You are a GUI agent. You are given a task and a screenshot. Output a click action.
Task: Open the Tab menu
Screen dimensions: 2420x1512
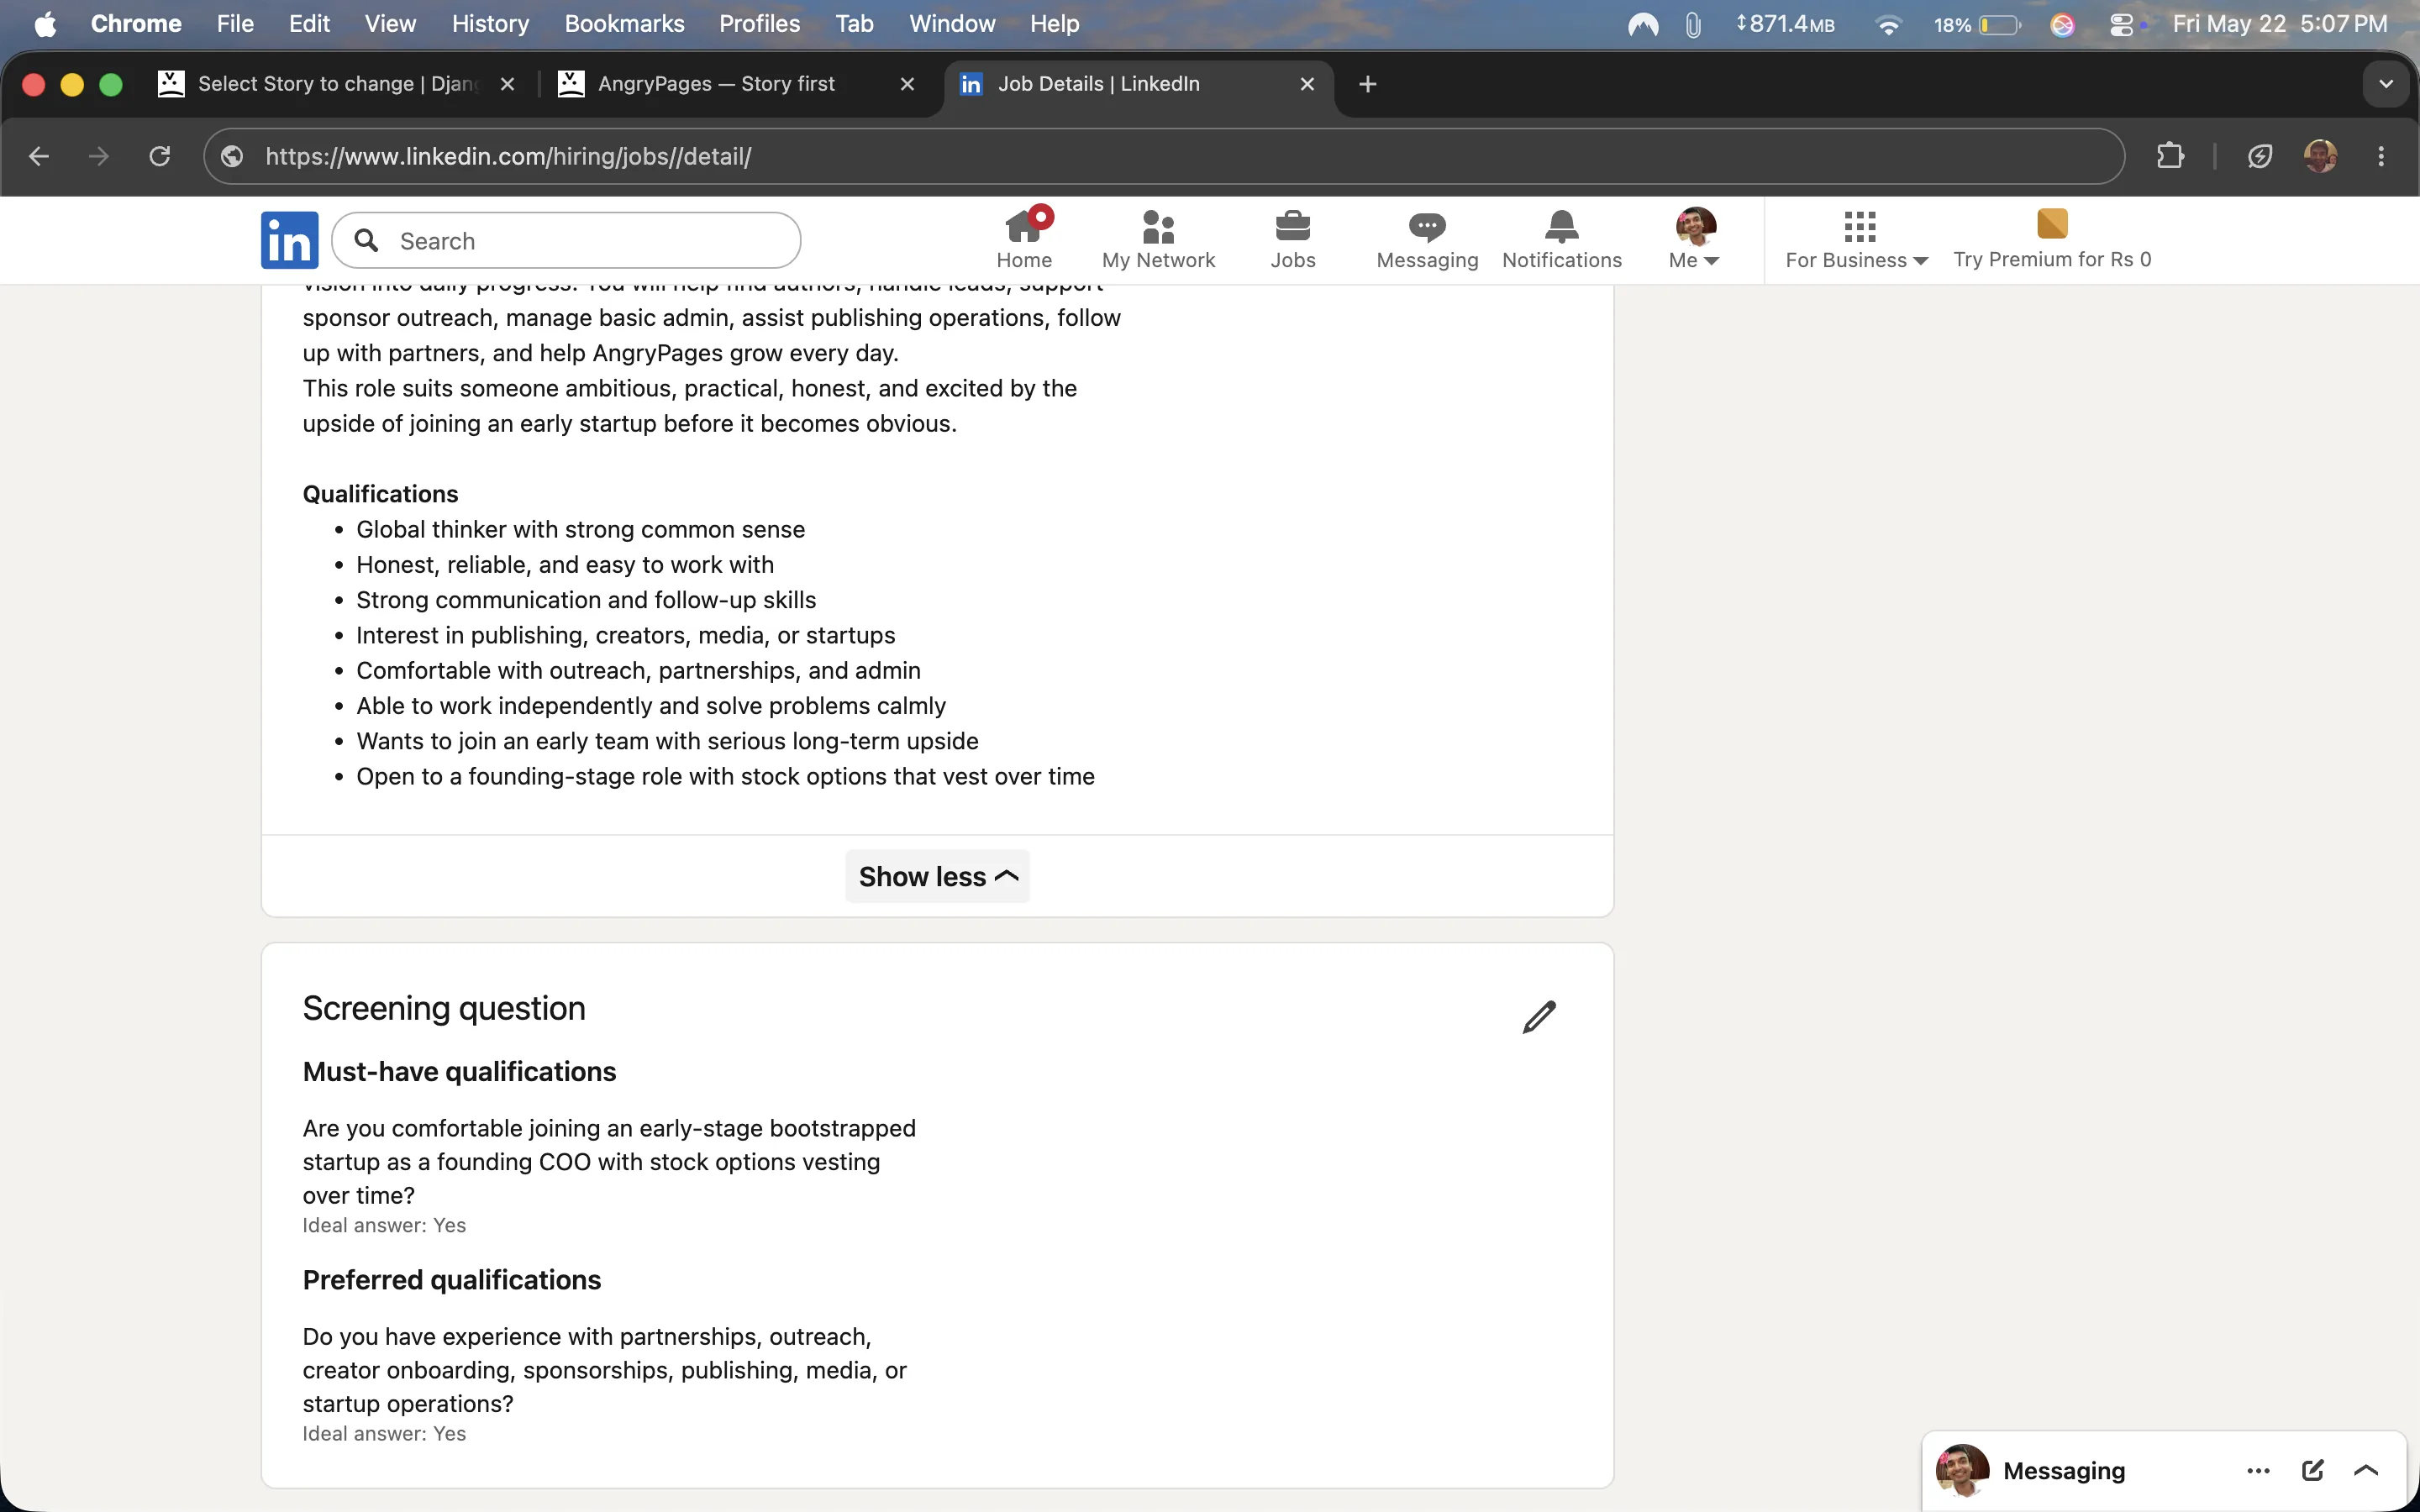point(854,24)
